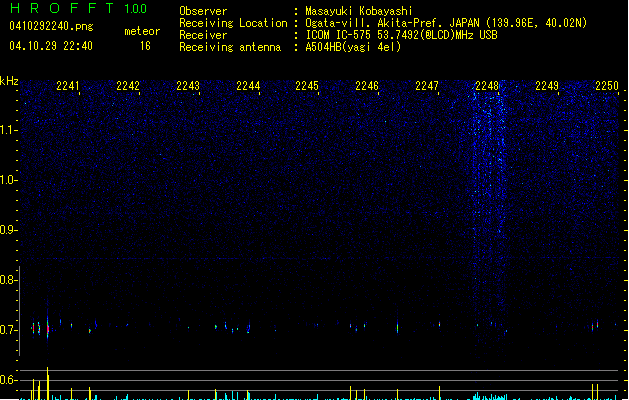Click the 'Receiving antenna' field label
The height and width of the screenshot is (400, 629).
(230, 47)
